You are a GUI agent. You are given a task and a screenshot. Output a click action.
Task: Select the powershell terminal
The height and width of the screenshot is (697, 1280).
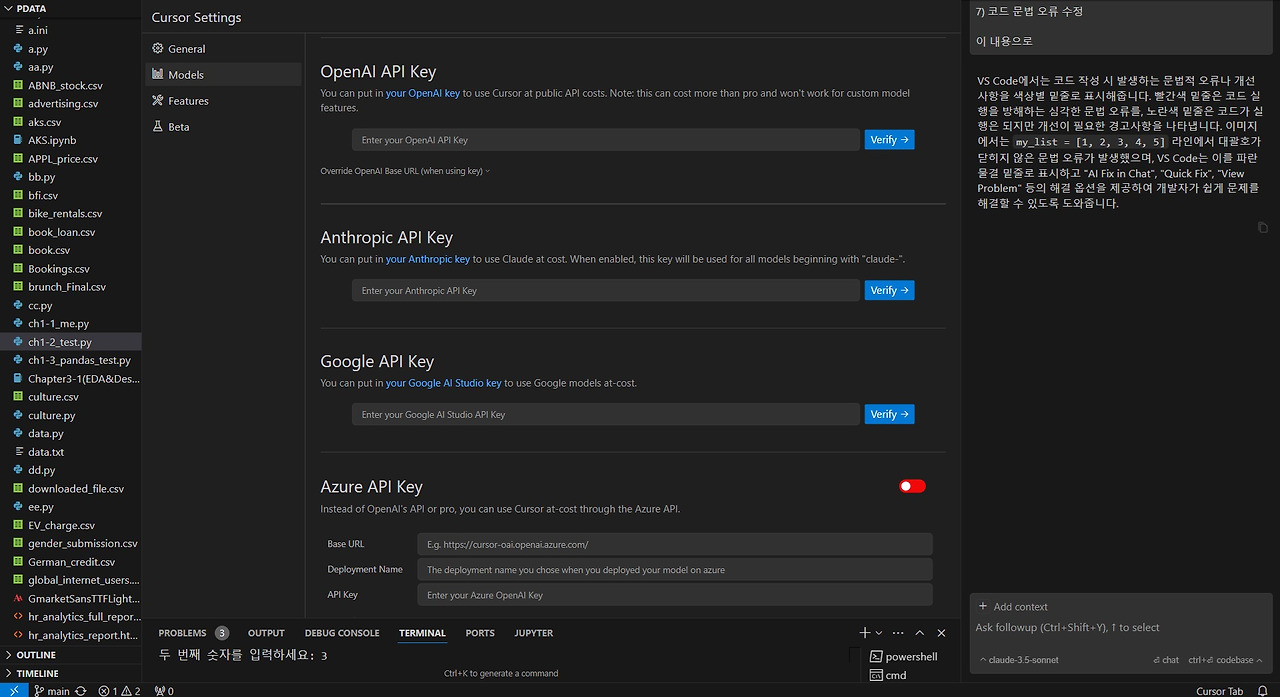point(904,656)
